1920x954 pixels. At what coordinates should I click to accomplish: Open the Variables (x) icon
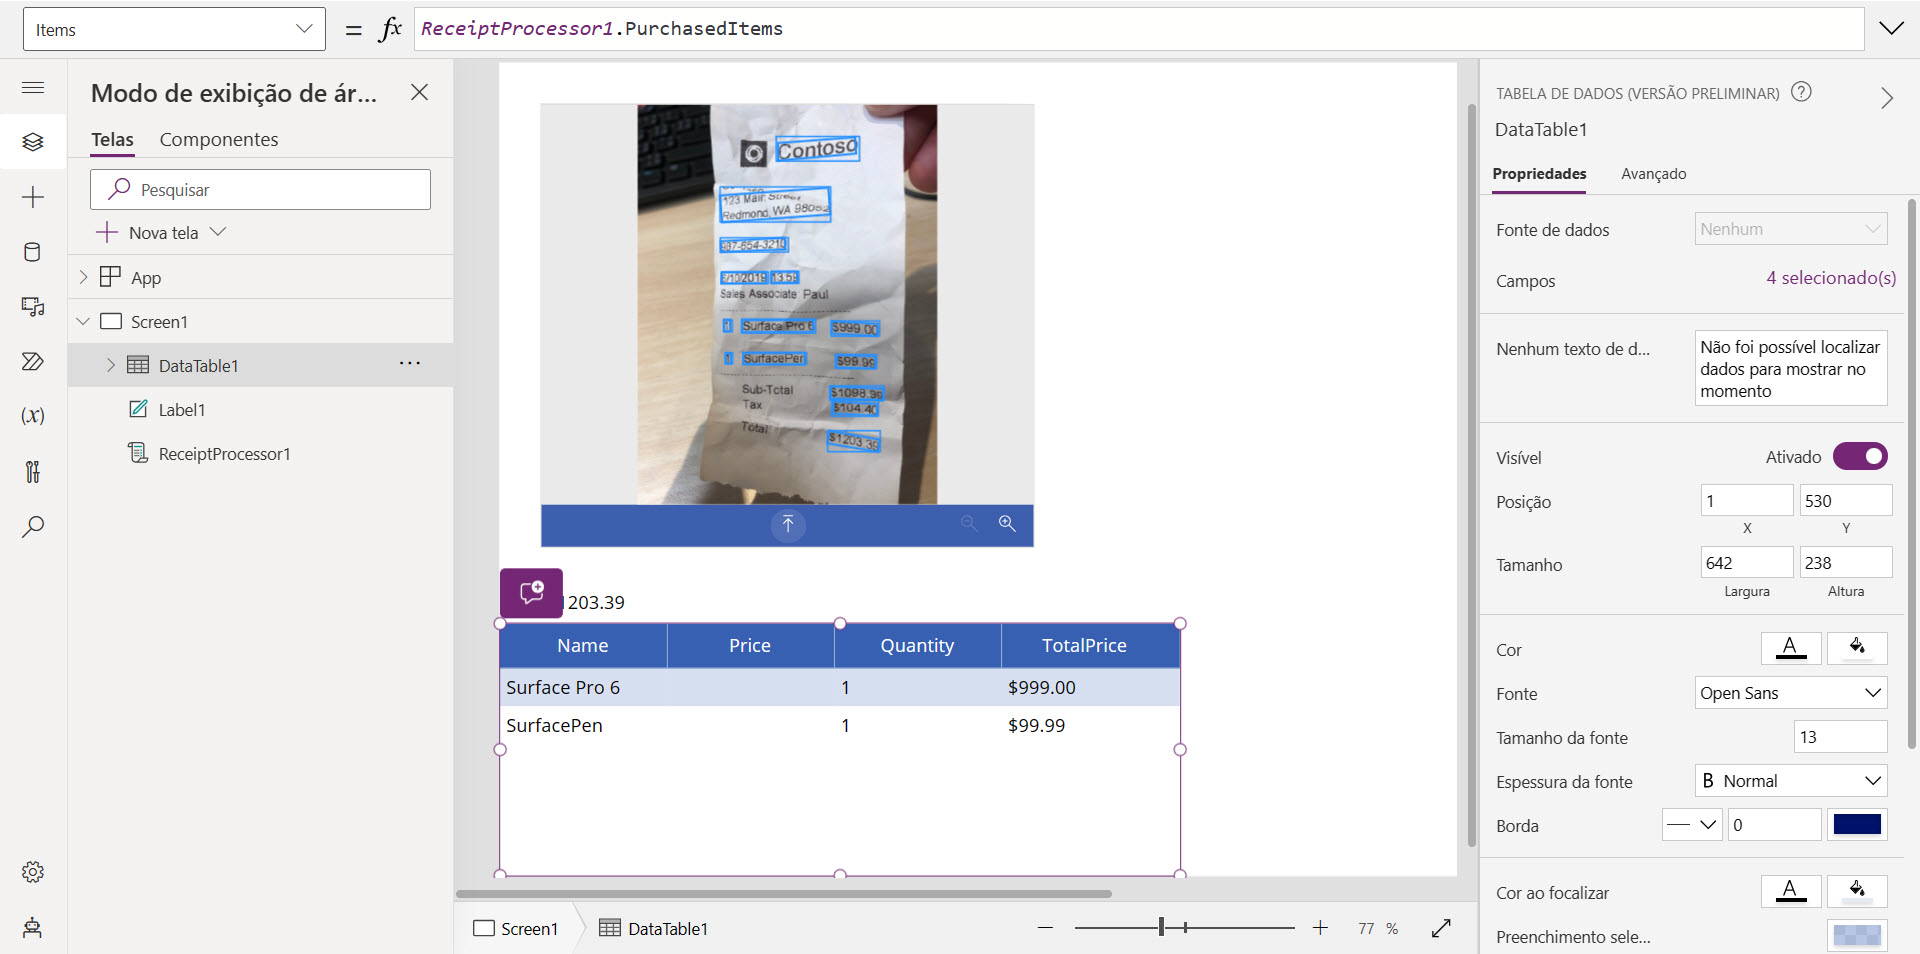pyautogui.click(x=33, y=415)
